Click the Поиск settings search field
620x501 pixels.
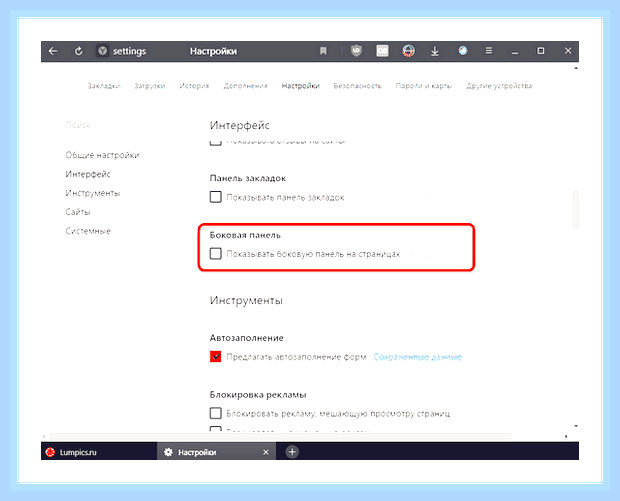[78, 125]
